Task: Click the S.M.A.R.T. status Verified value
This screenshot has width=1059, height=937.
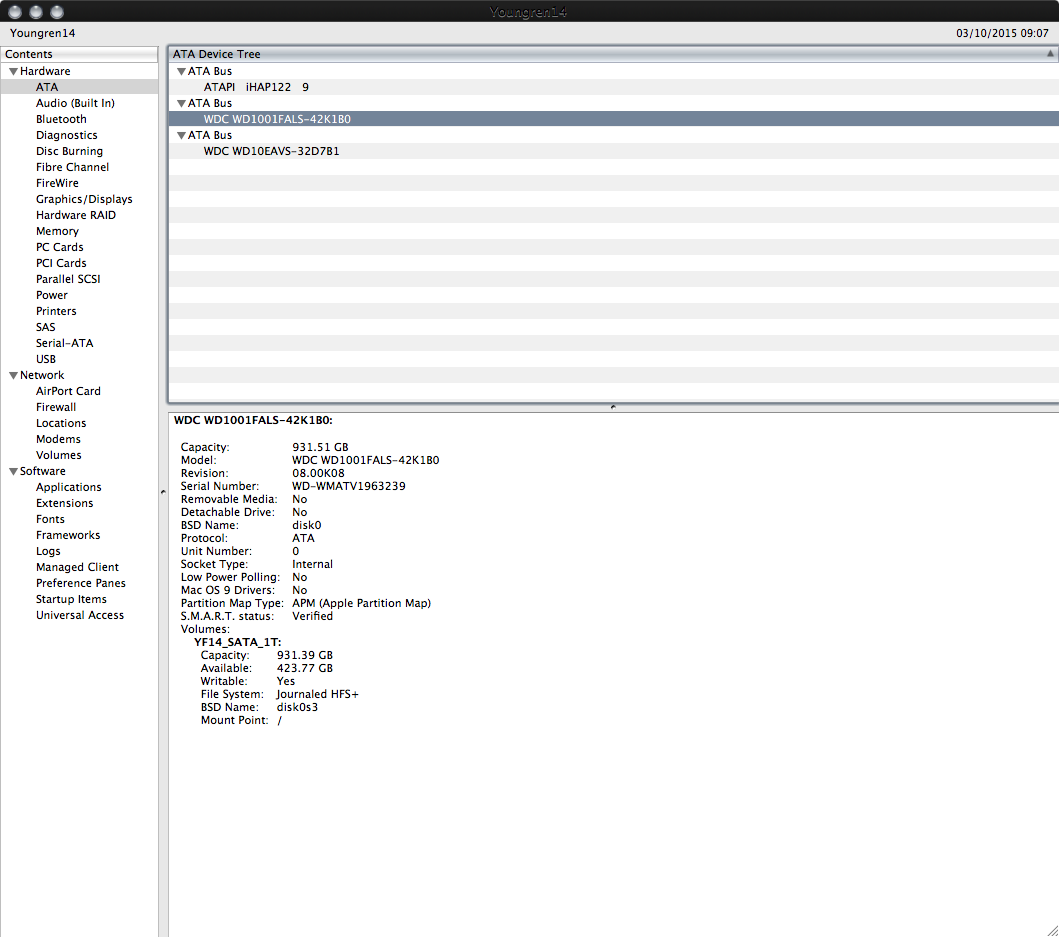Action: tap(312, 616)
